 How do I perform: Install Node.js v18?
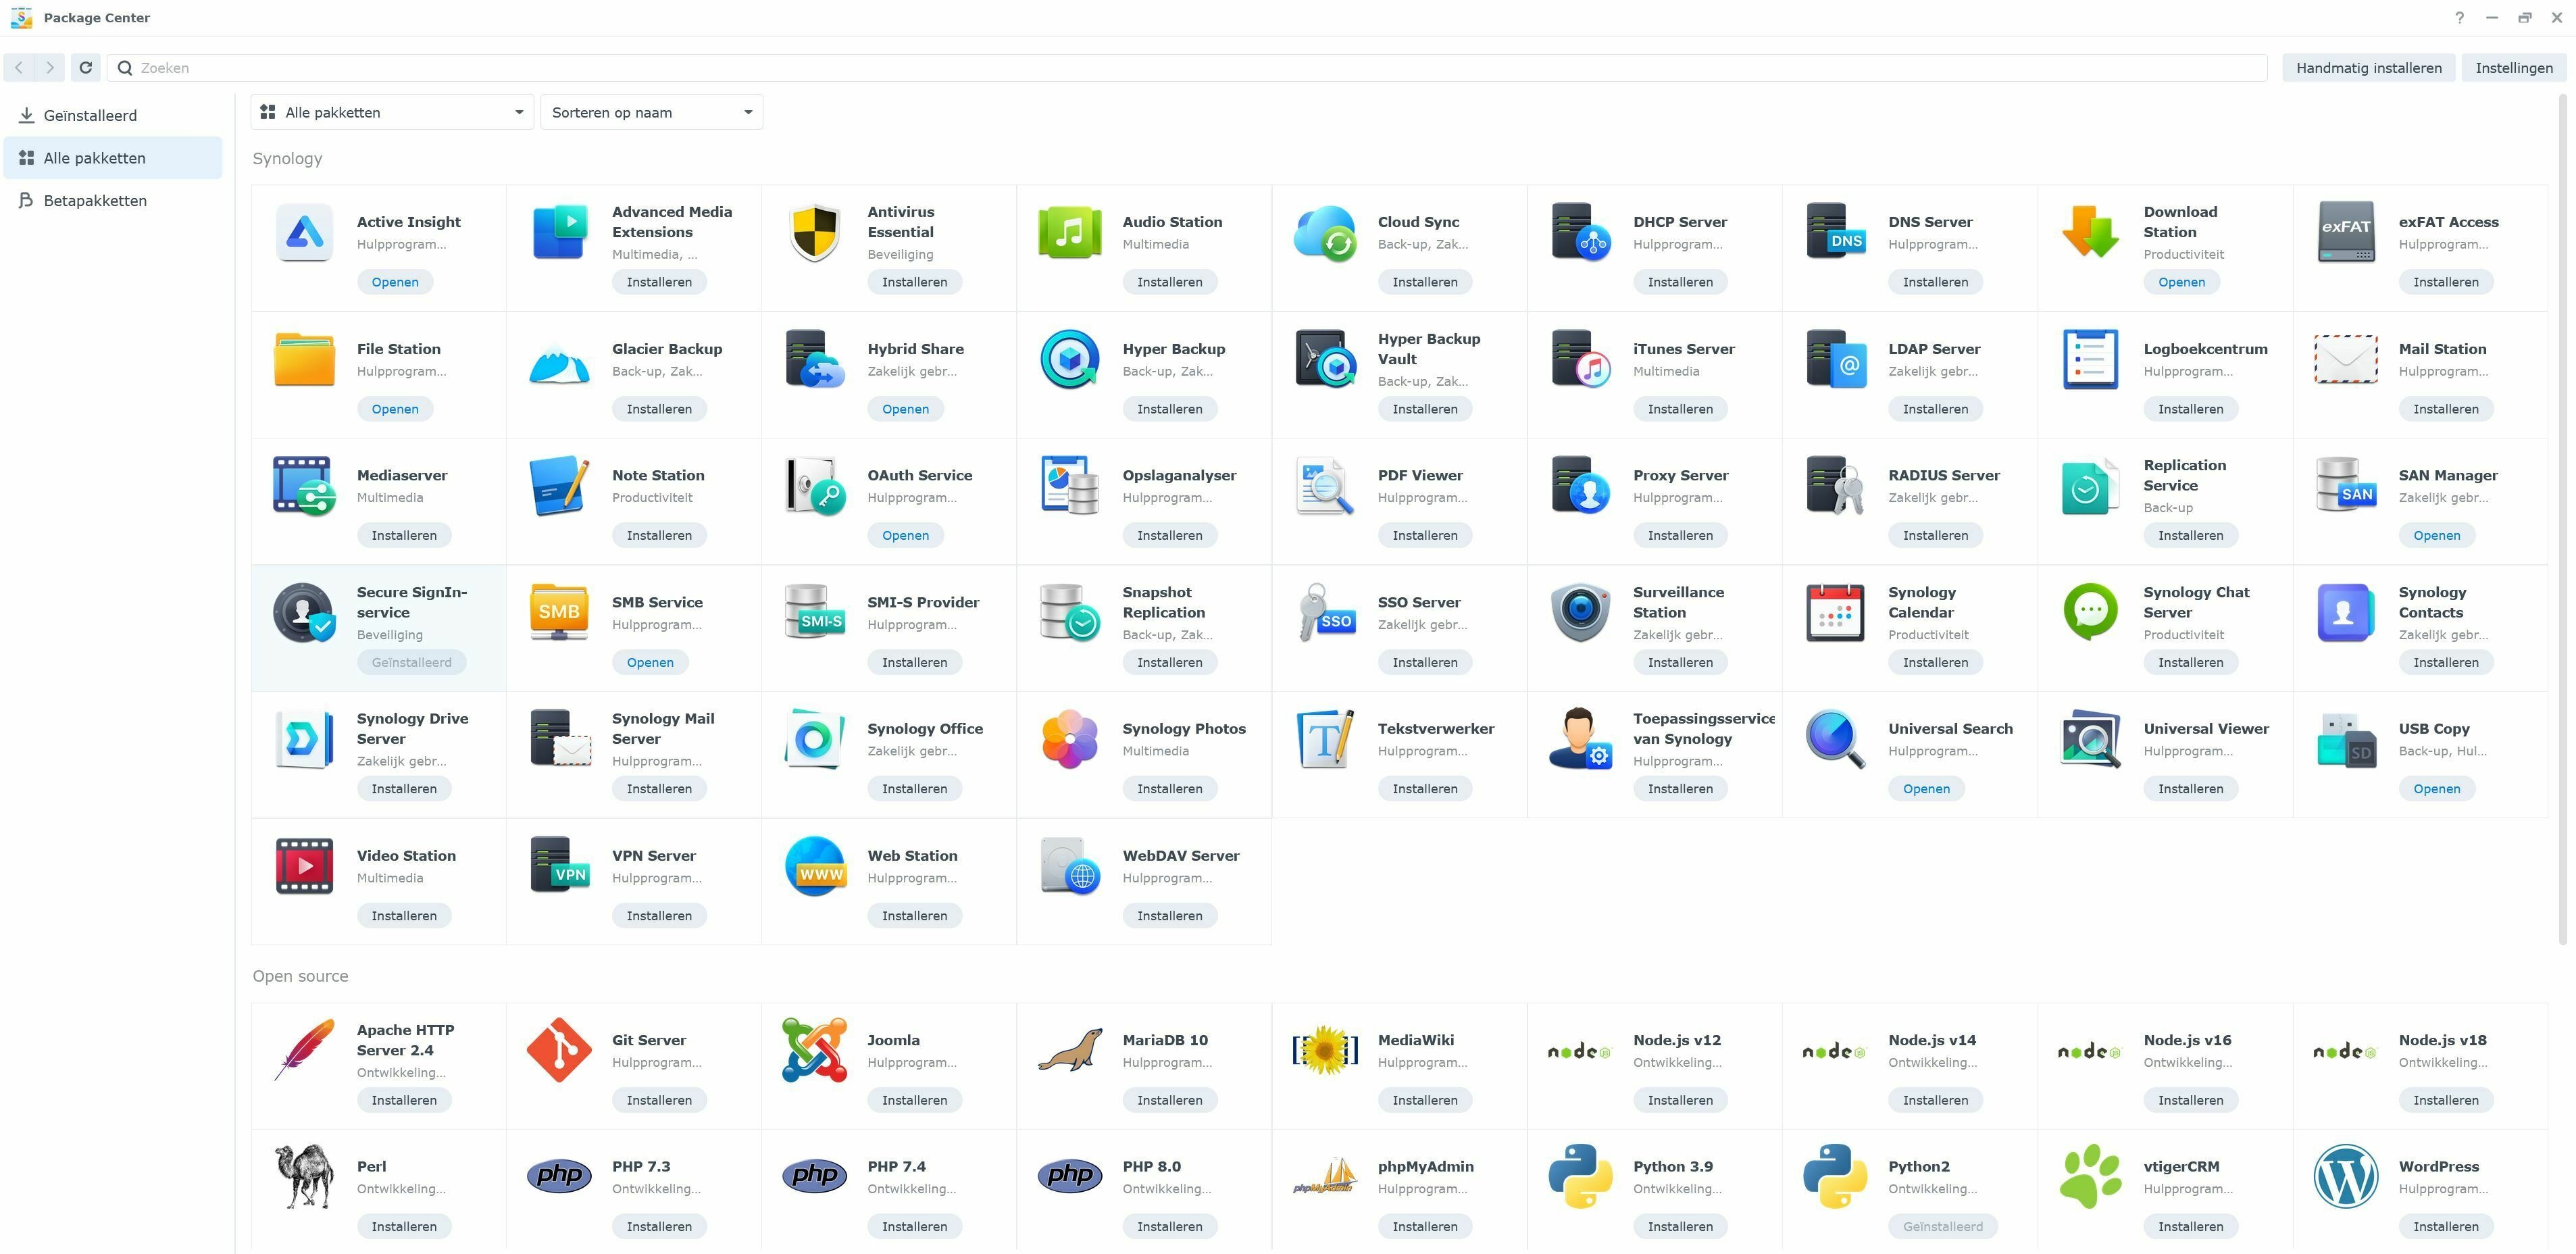2445,1100
